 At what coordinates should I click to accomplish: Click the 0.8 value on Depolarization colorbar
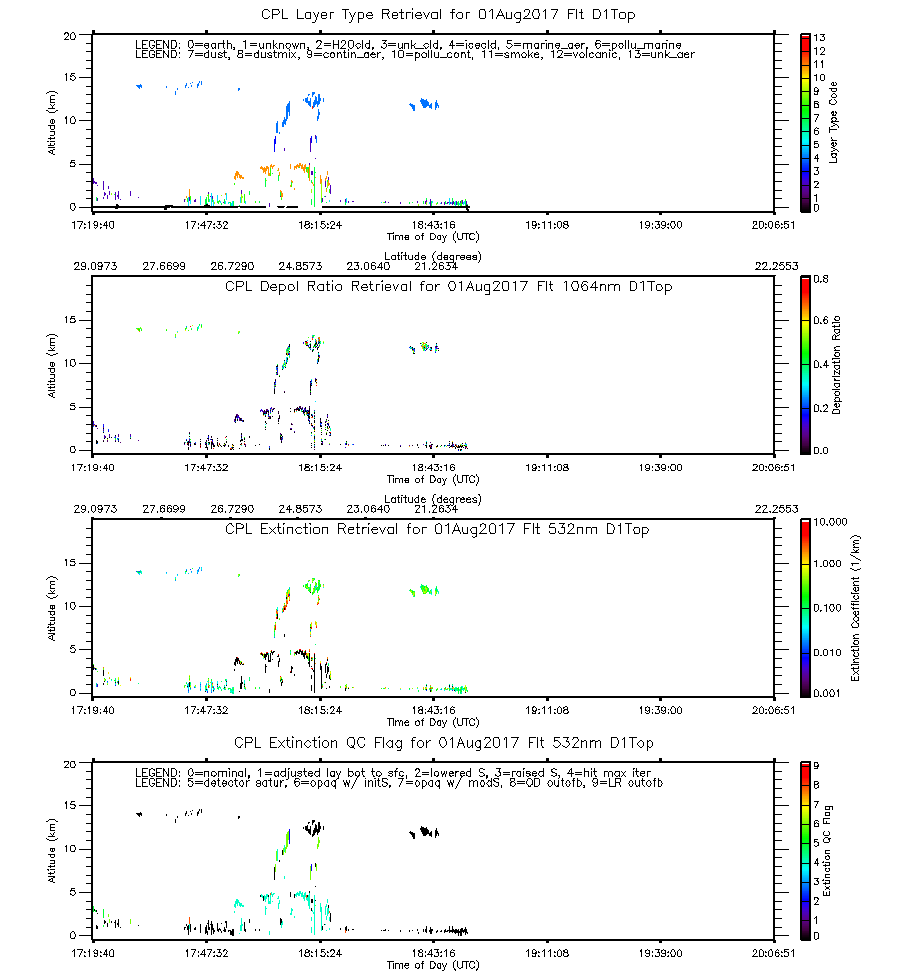(821, 279)
